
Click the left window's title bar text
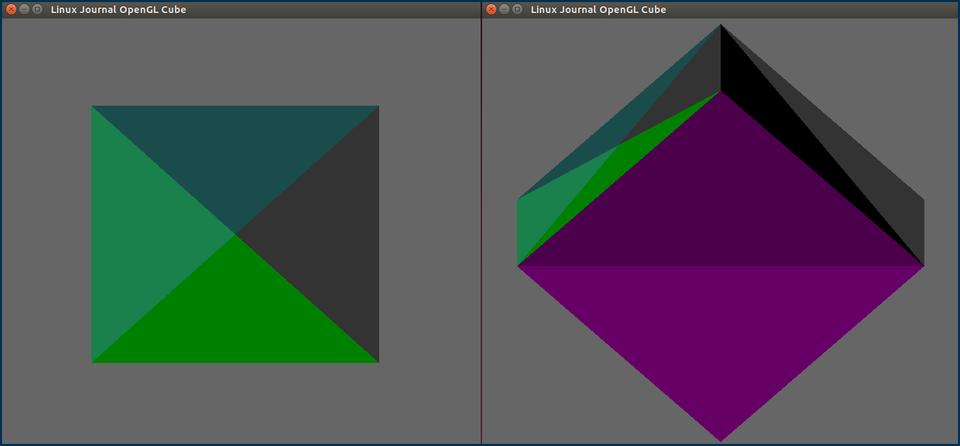coord(118,9)
